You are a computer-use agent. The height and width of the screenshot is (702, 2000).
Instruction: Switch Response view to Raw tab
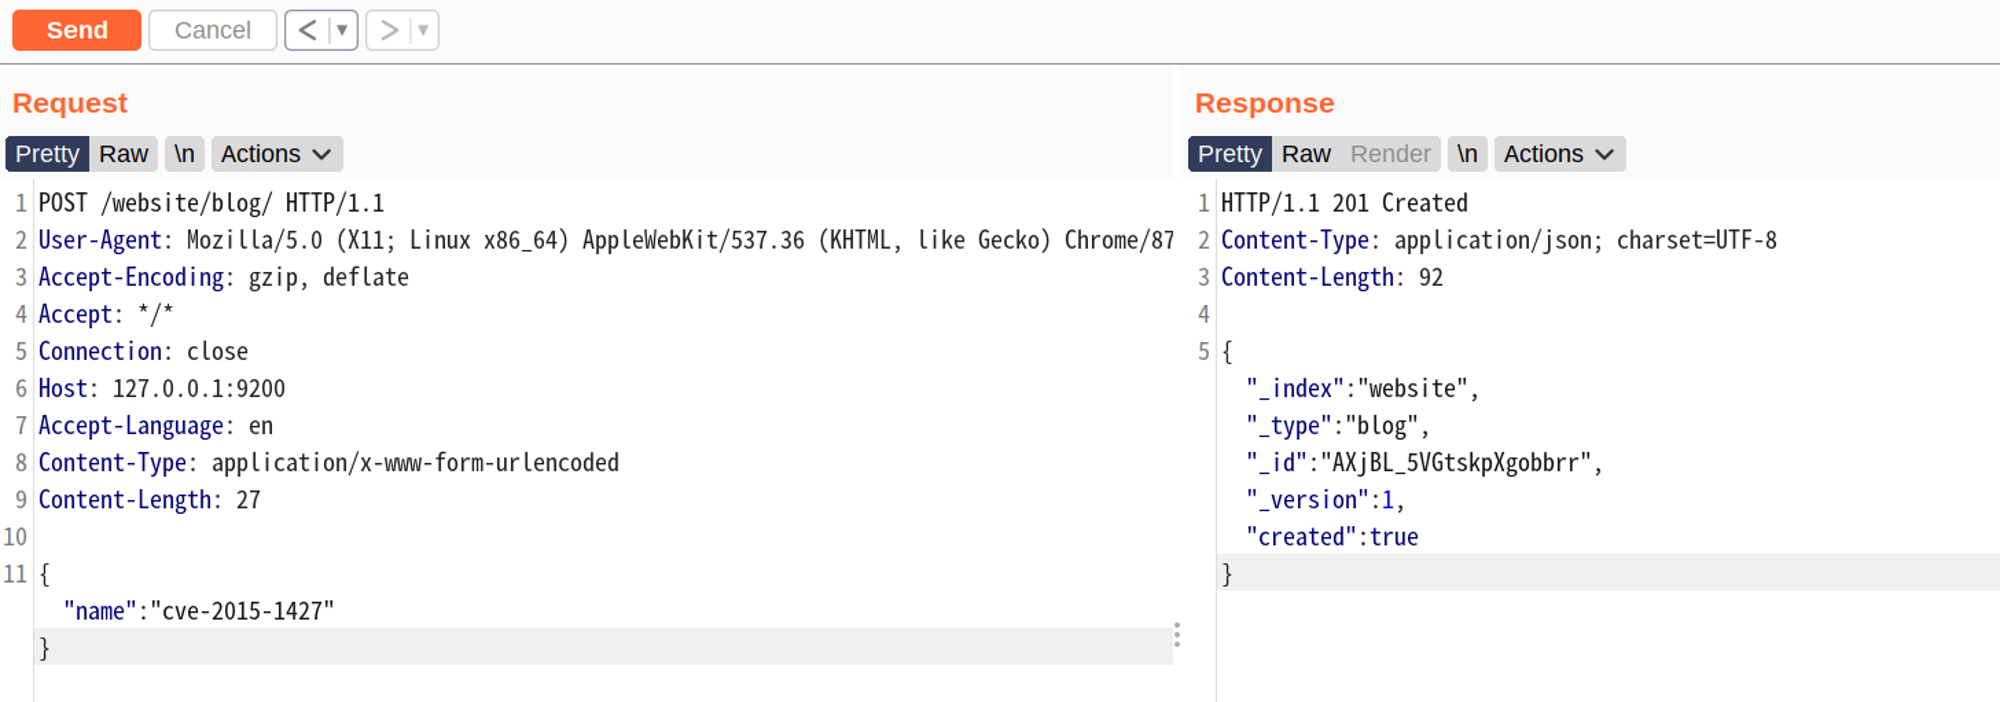1306,154
